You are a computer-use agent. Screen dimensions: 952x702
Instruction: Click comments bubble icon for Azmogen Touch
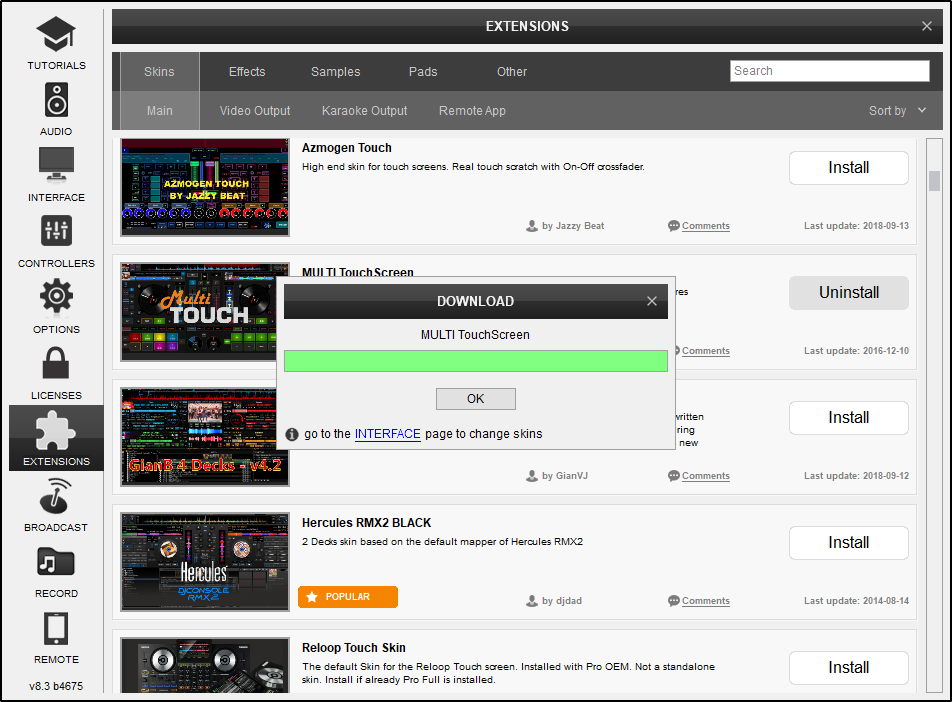[673, 226]
